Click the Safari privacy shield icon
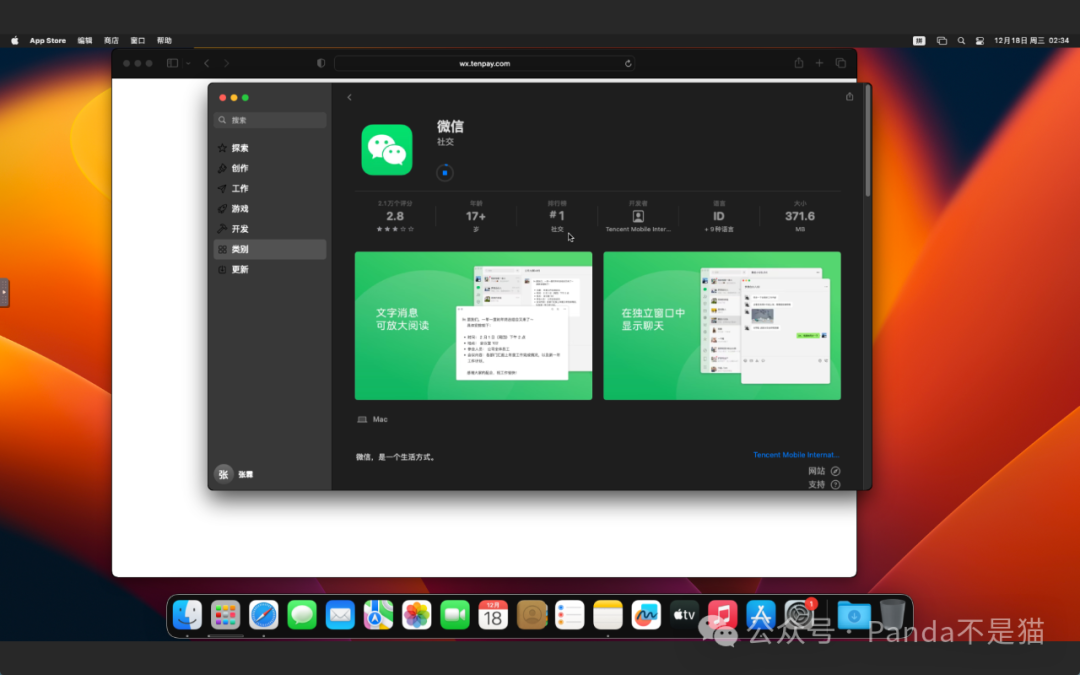The height and width of the screenshot is (675, 1080). [321, 63]
